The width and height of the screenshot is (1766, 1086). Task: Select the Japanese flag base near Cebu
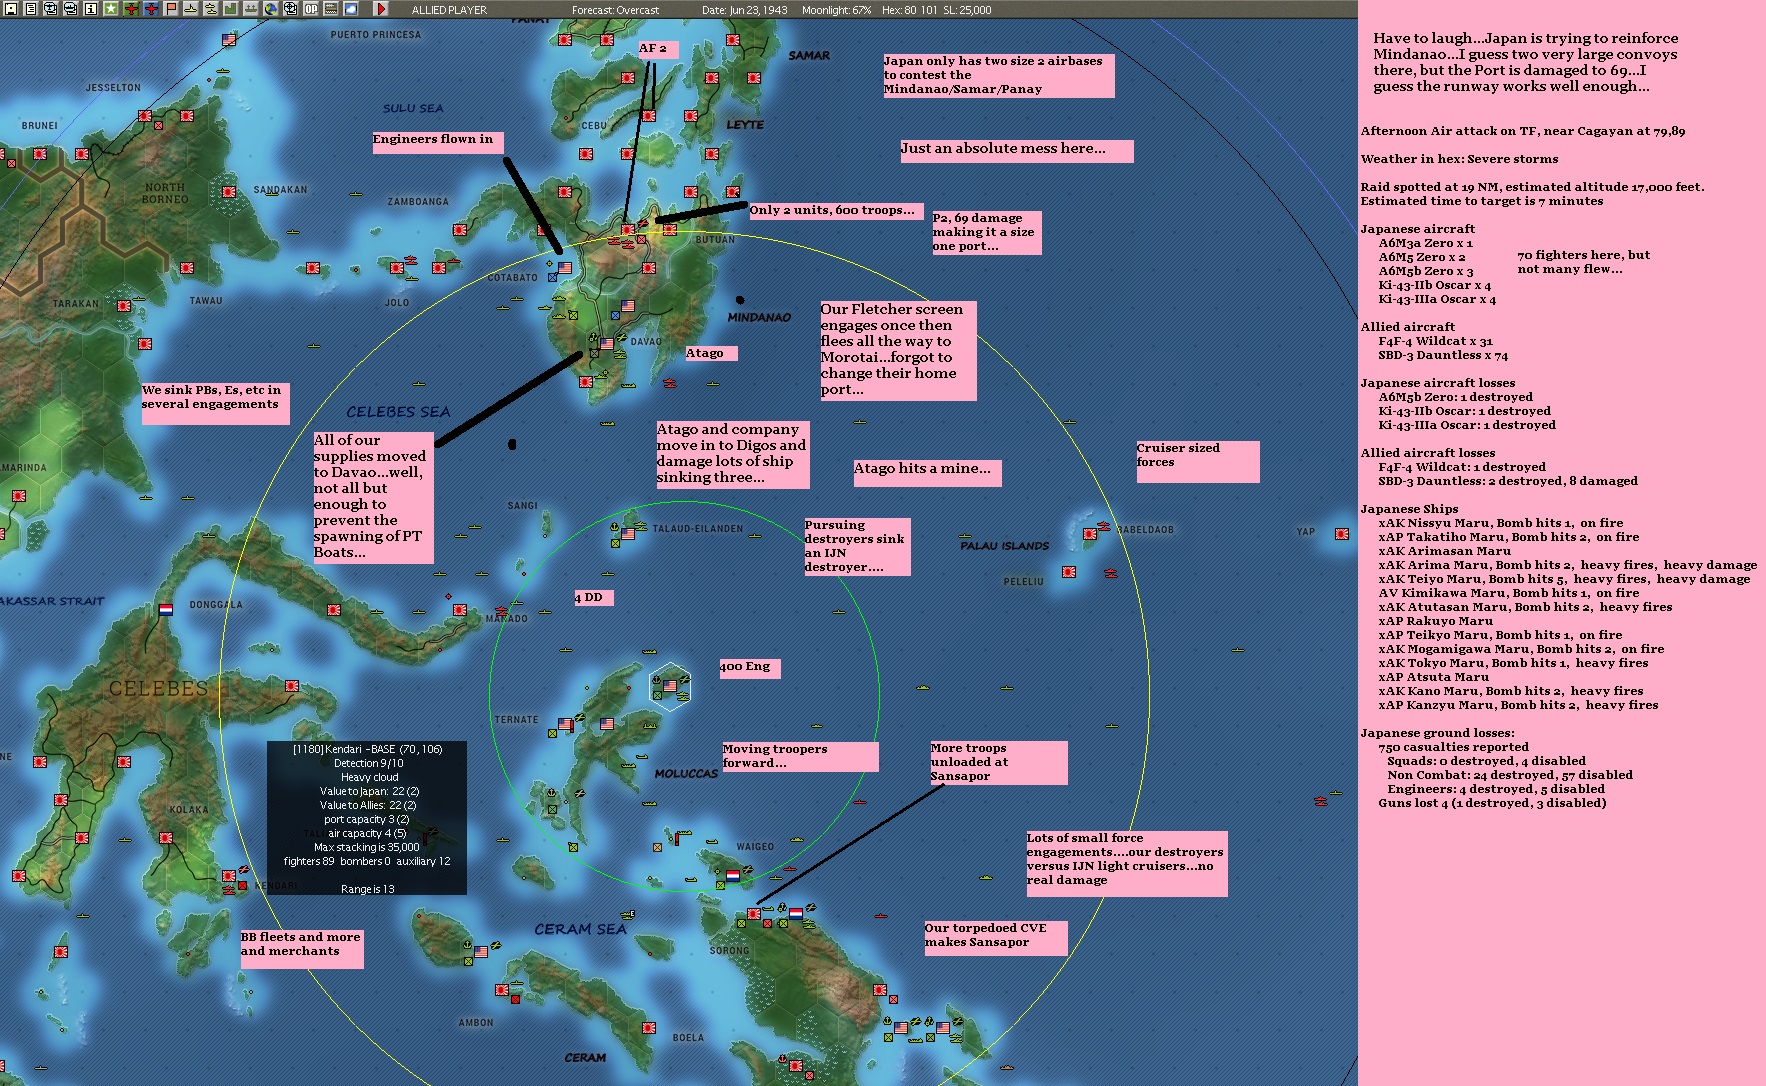click(x=586, y=154)
